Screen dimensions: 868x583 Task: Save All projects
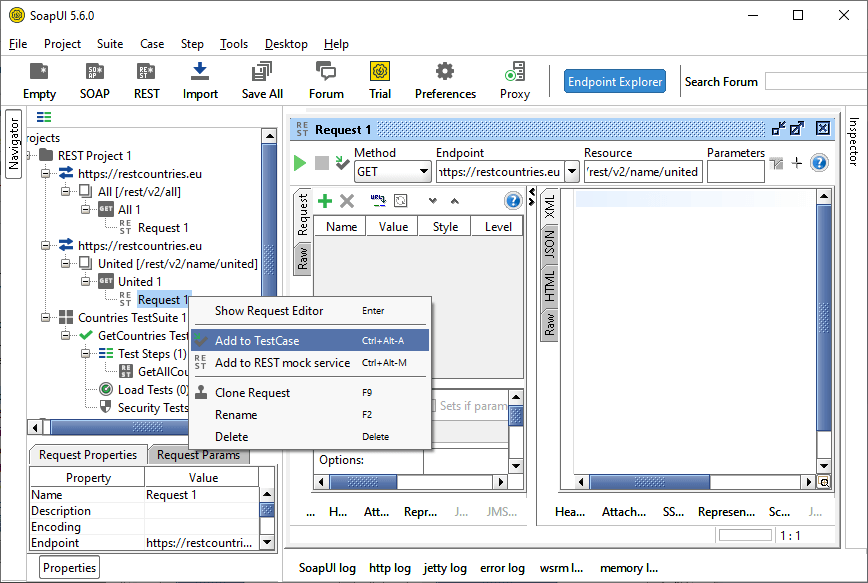[262, 81]
